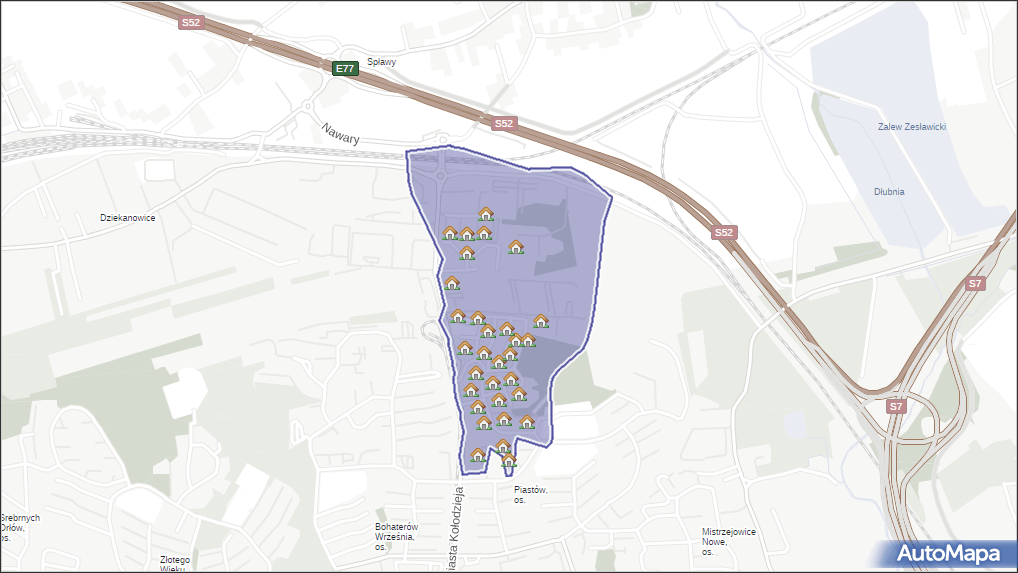Click the S52 shield closest to Dłubnia label

tap(724, 232)
